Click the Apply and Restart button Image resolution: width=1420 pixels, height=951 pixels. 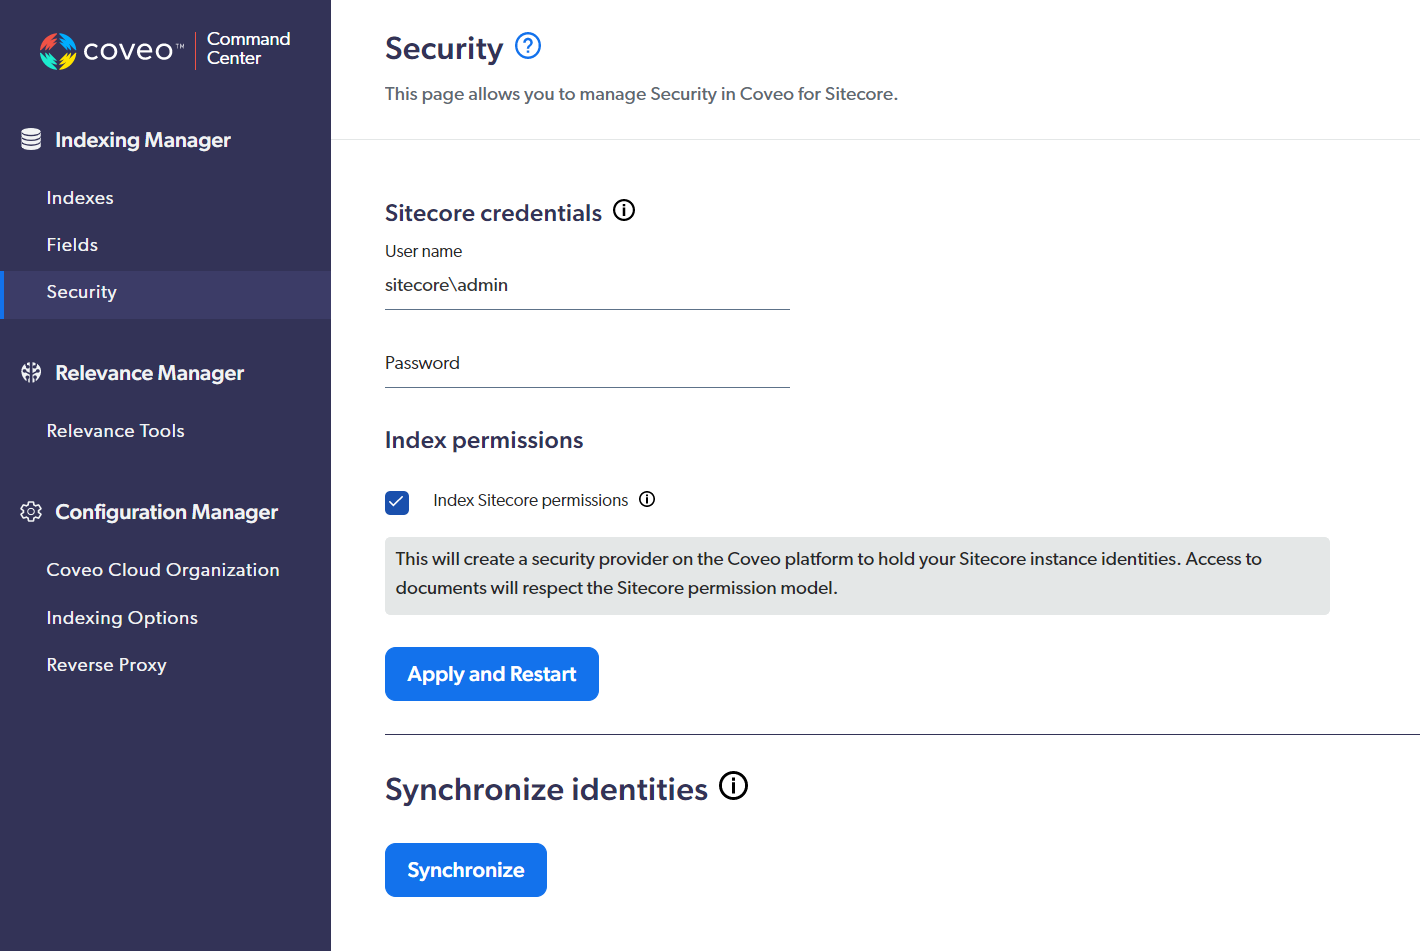coord(492,674)
